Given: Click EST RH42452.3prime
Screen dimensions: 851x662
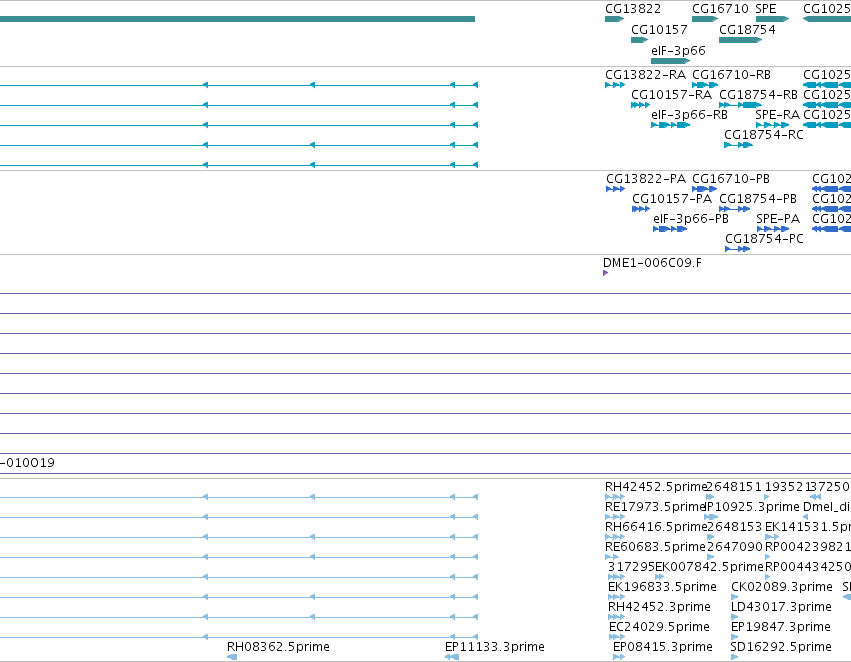Looking at the screenshot, I should (x=659, y=607).
